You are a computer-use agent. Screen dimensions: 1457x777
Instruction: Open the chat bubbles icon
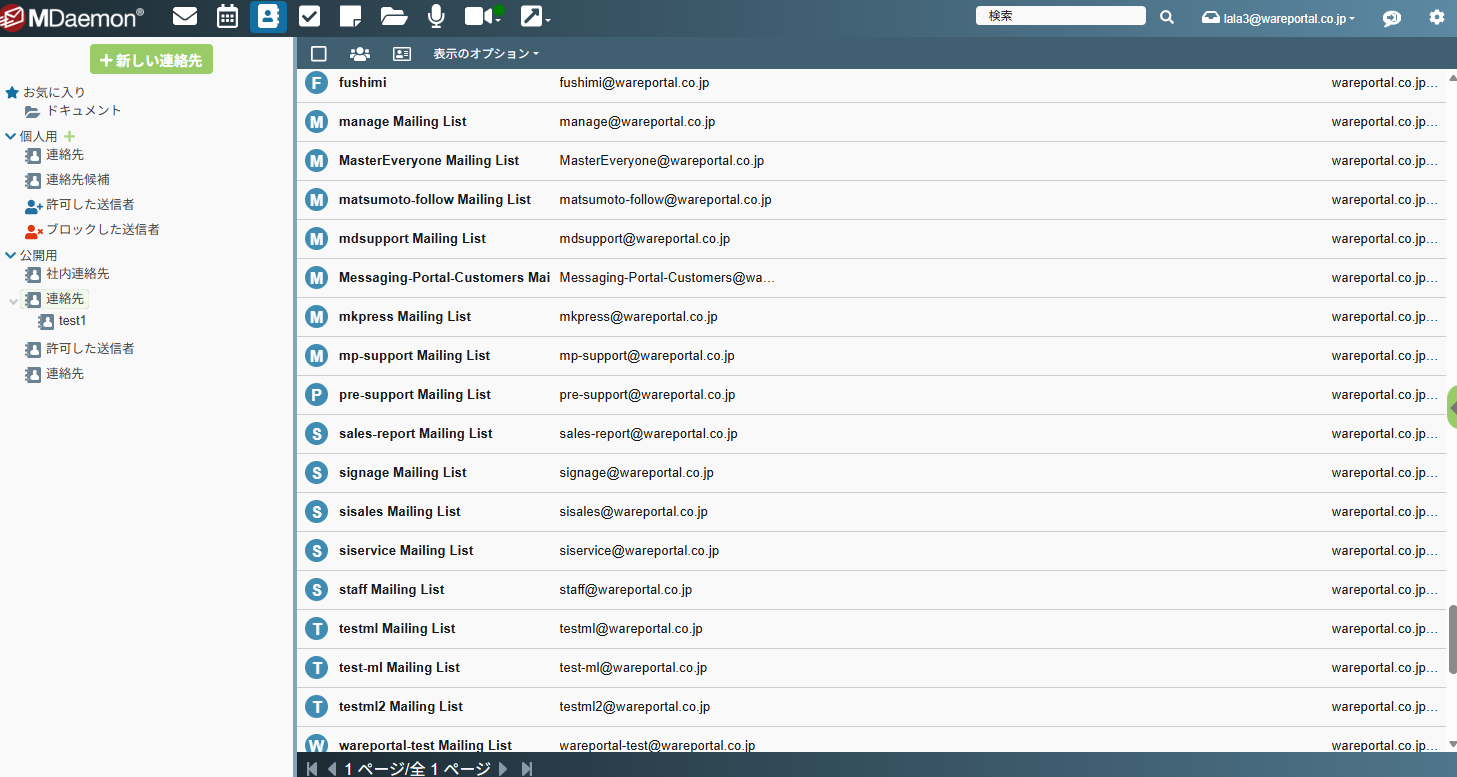pos(1392,18)
